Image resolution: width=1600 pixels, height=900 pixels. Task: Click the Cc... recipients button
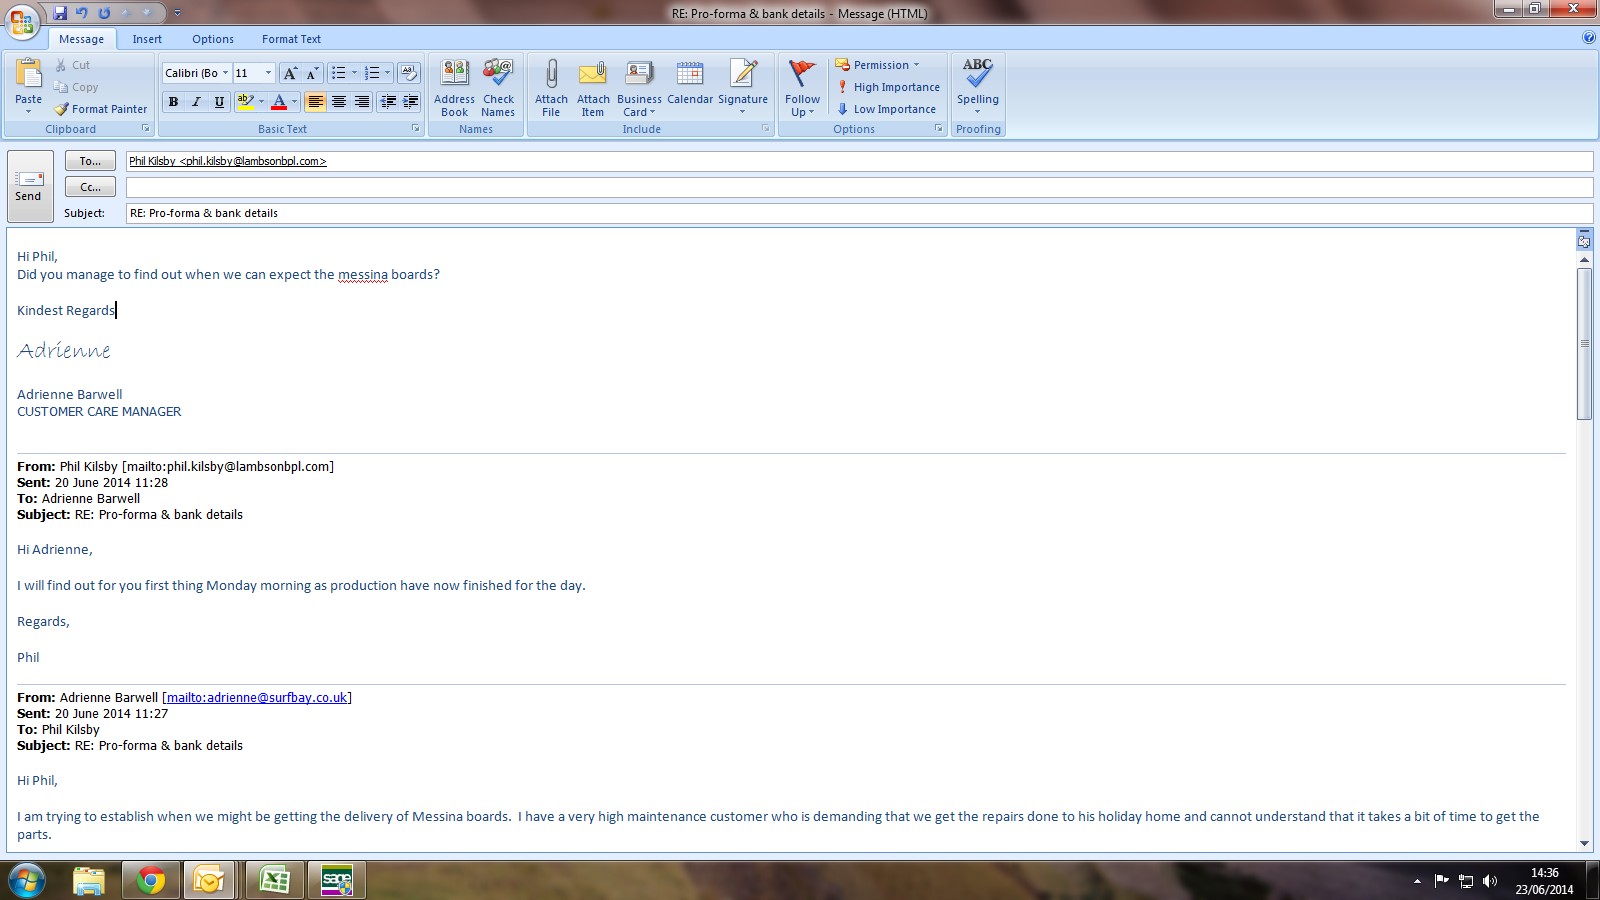click(90, 187)
